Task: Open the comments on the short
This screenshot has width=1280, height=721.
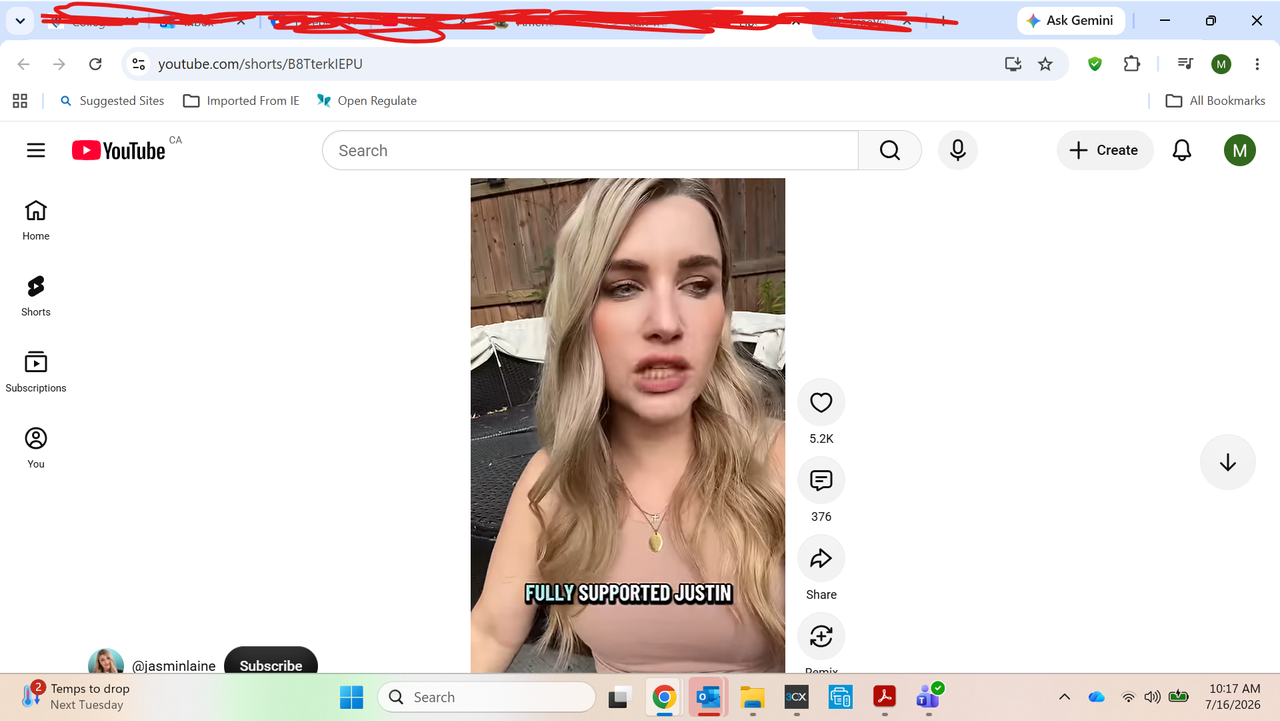Action: tap(821, 480)
